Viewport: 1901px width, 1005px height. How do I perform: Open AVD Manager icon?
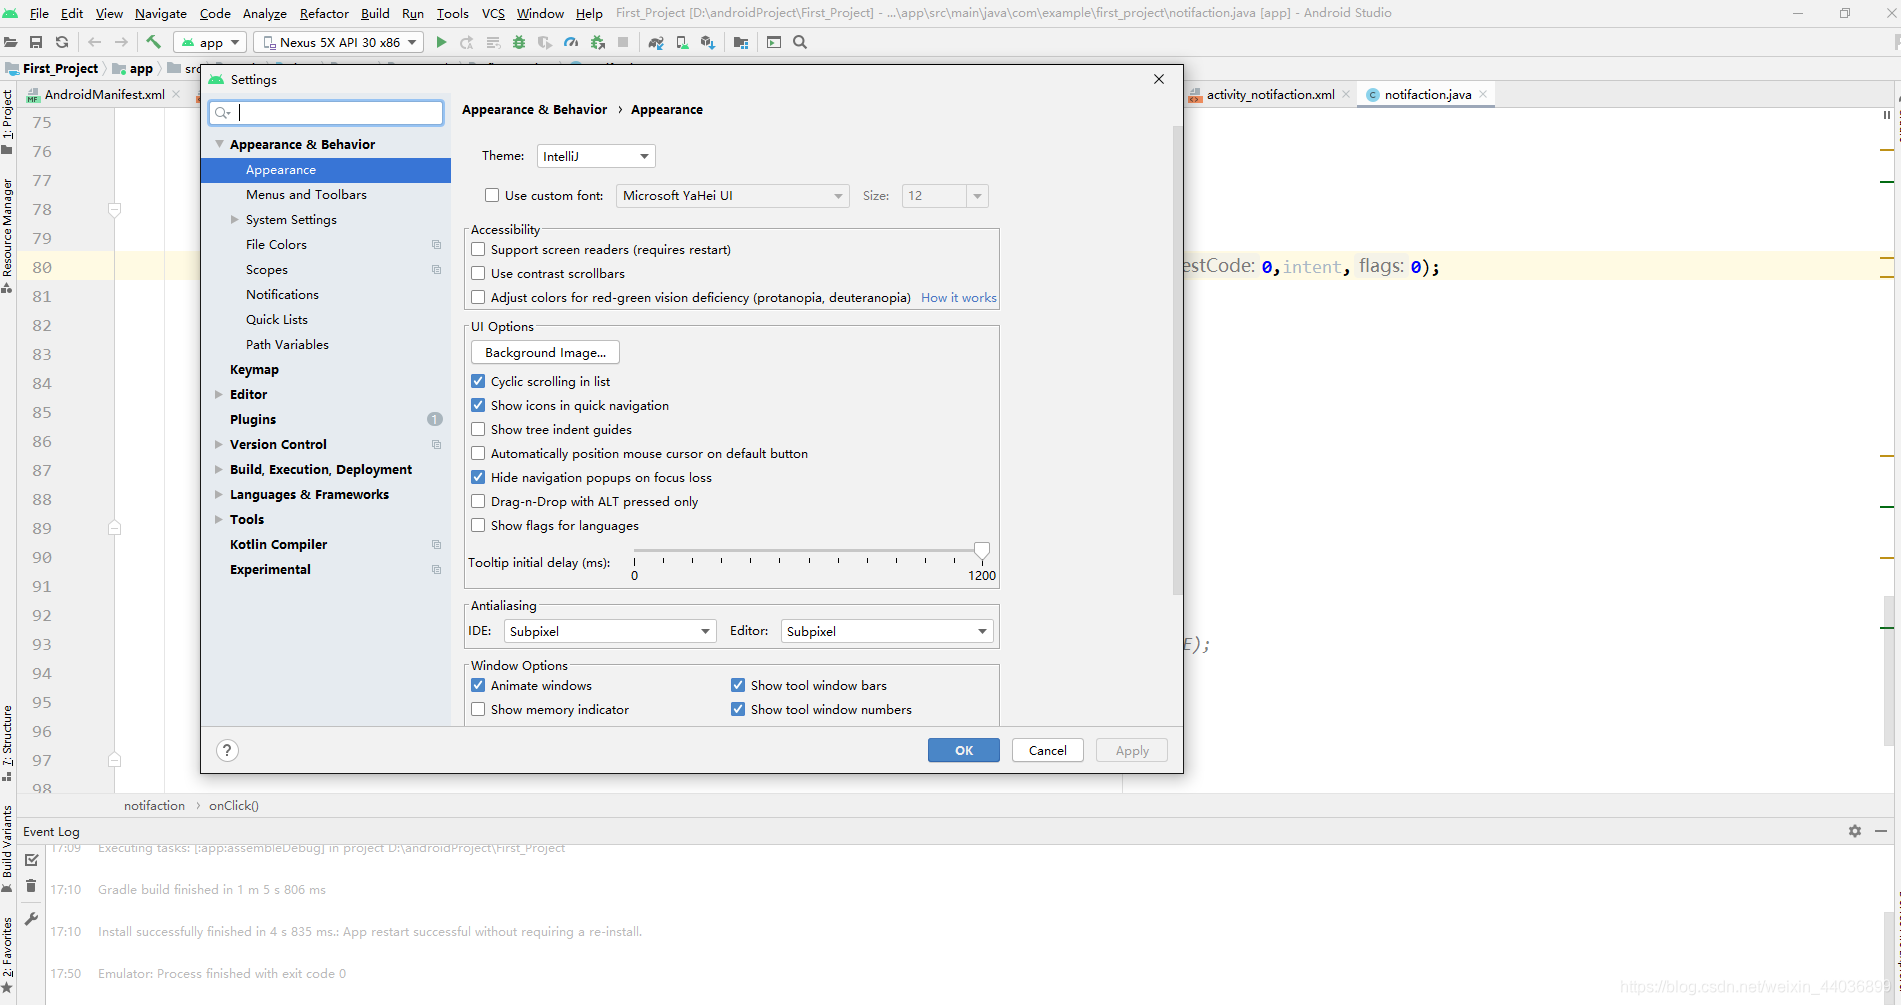[x=682, y=42]
